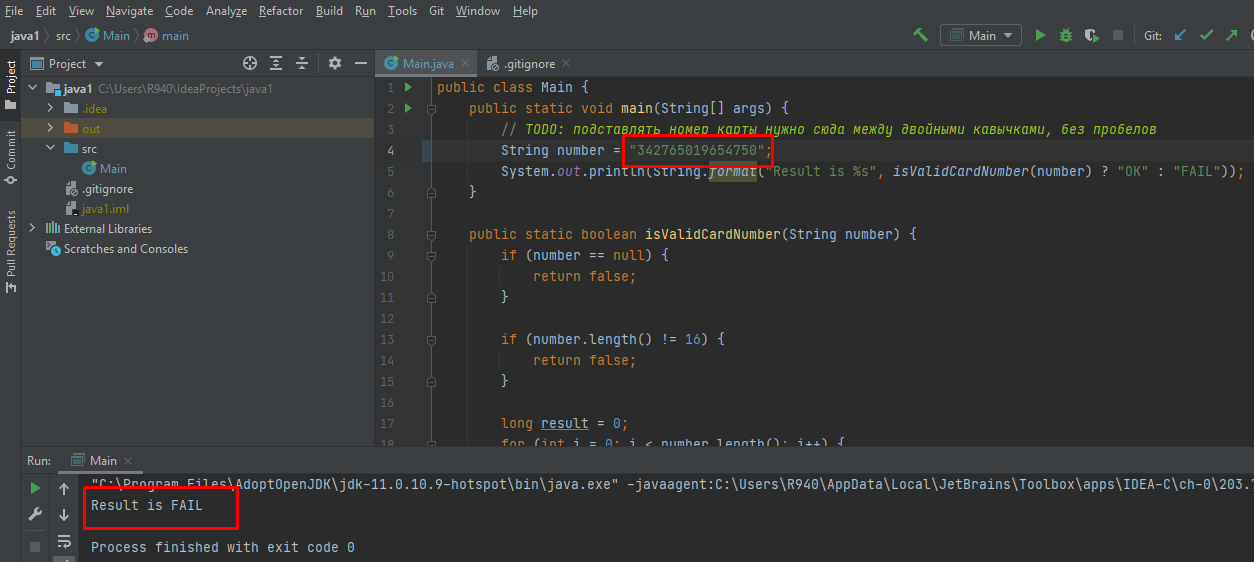Open Pull Requests side tab
Image resolution: width=1254 pixels, height=562 pixels.
tap(10, 251)
